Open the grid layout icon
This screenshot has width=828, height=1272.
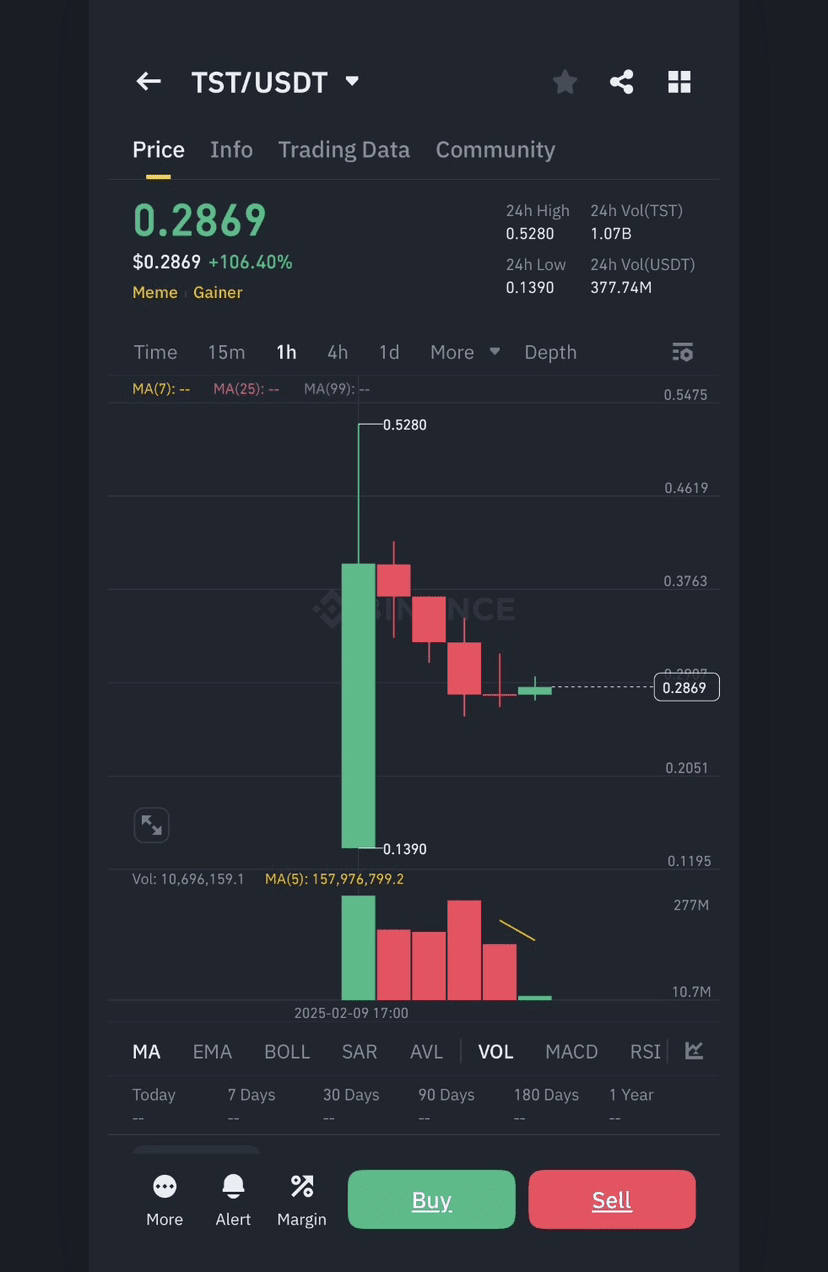tap(680, 82)
